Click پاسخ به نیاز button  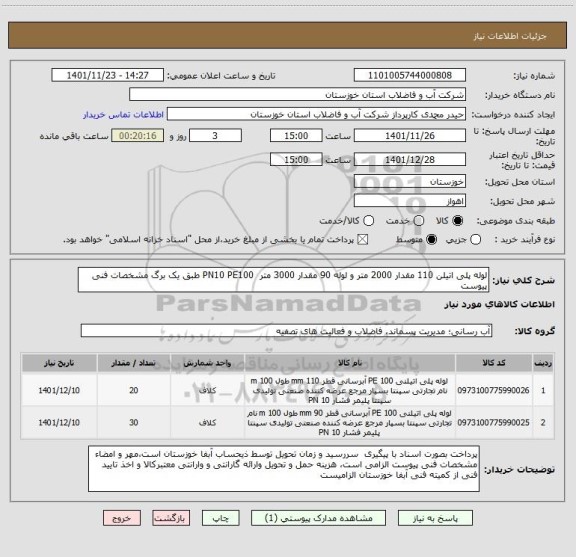click(x=435, y=518)
